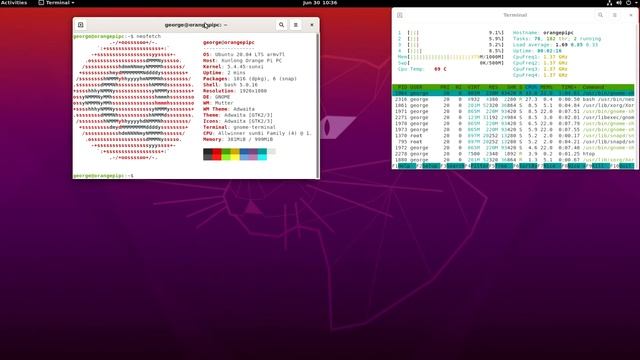Click the Load average line in htop
The width and height of the screenshot is (640, 360).
pyautogui.click(x=556, y=45)
